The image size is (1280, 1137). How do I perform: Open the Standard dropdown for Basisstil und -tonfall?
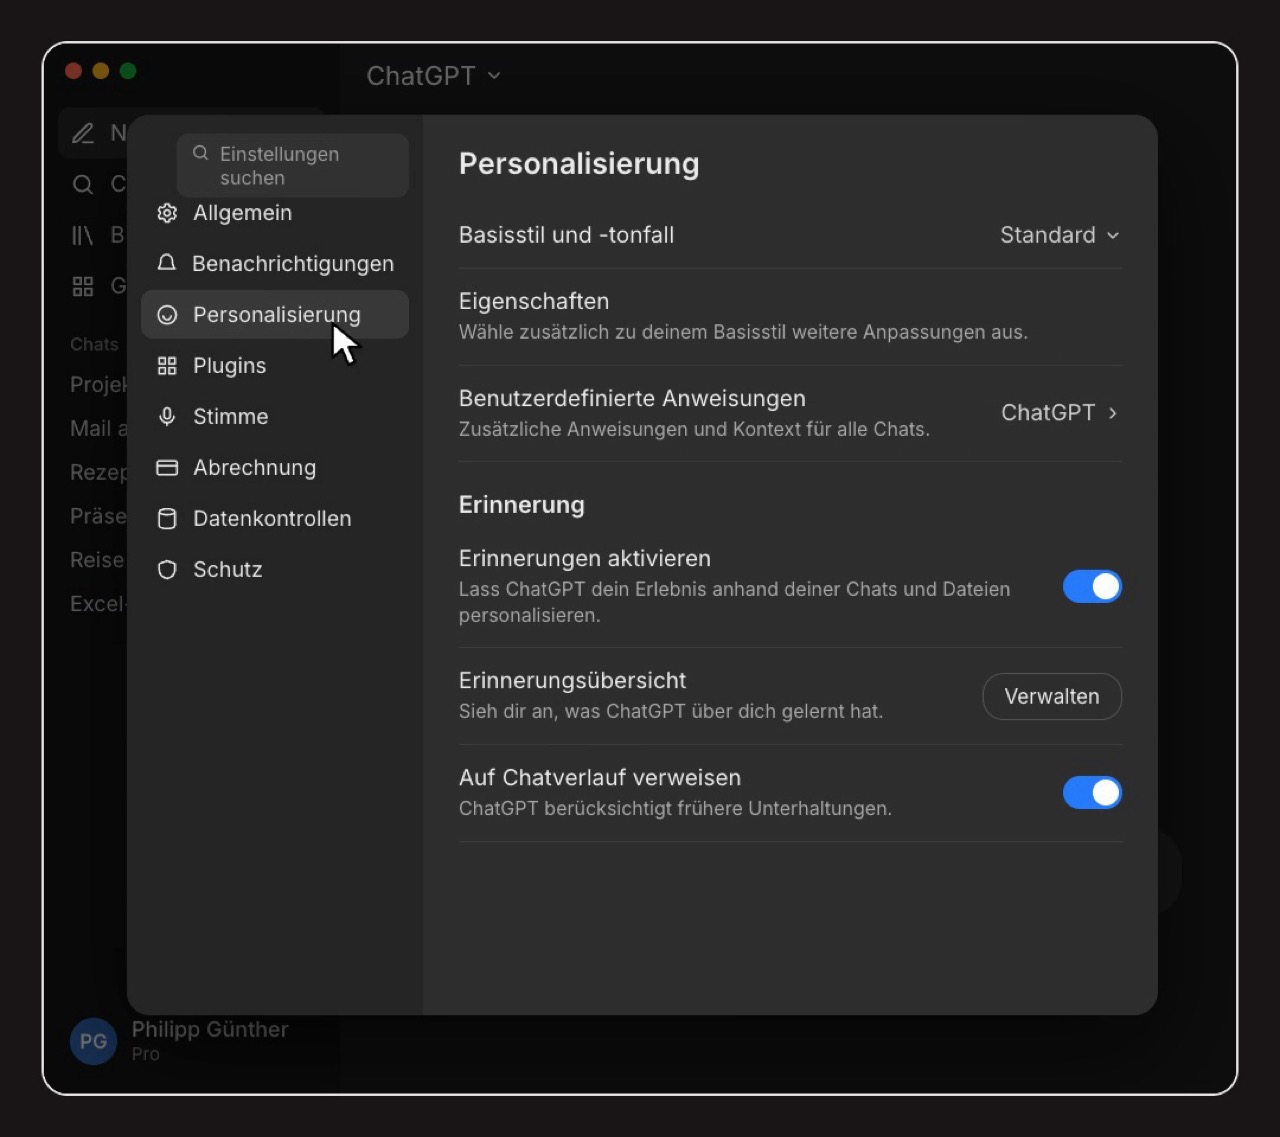tap(1060, 235)
